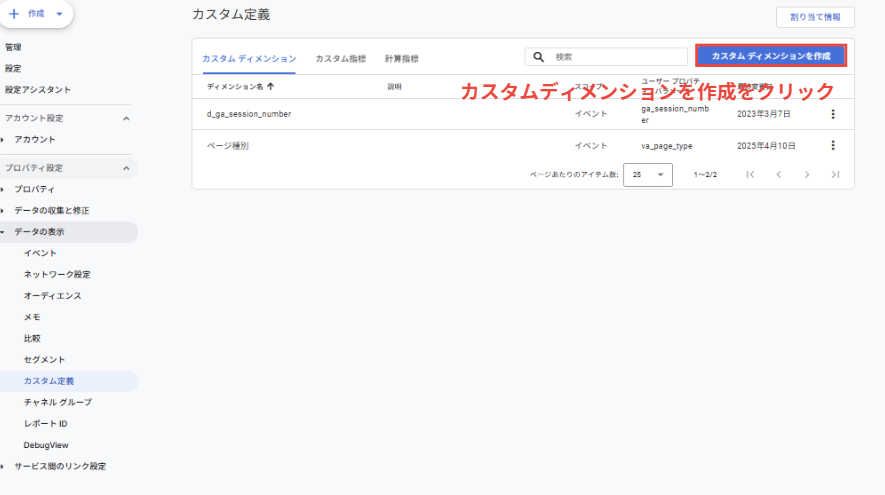Click the 割り当て情報 button
This screenshot has height=495, width=885.
pyautogui.click(x=815, y=17)
